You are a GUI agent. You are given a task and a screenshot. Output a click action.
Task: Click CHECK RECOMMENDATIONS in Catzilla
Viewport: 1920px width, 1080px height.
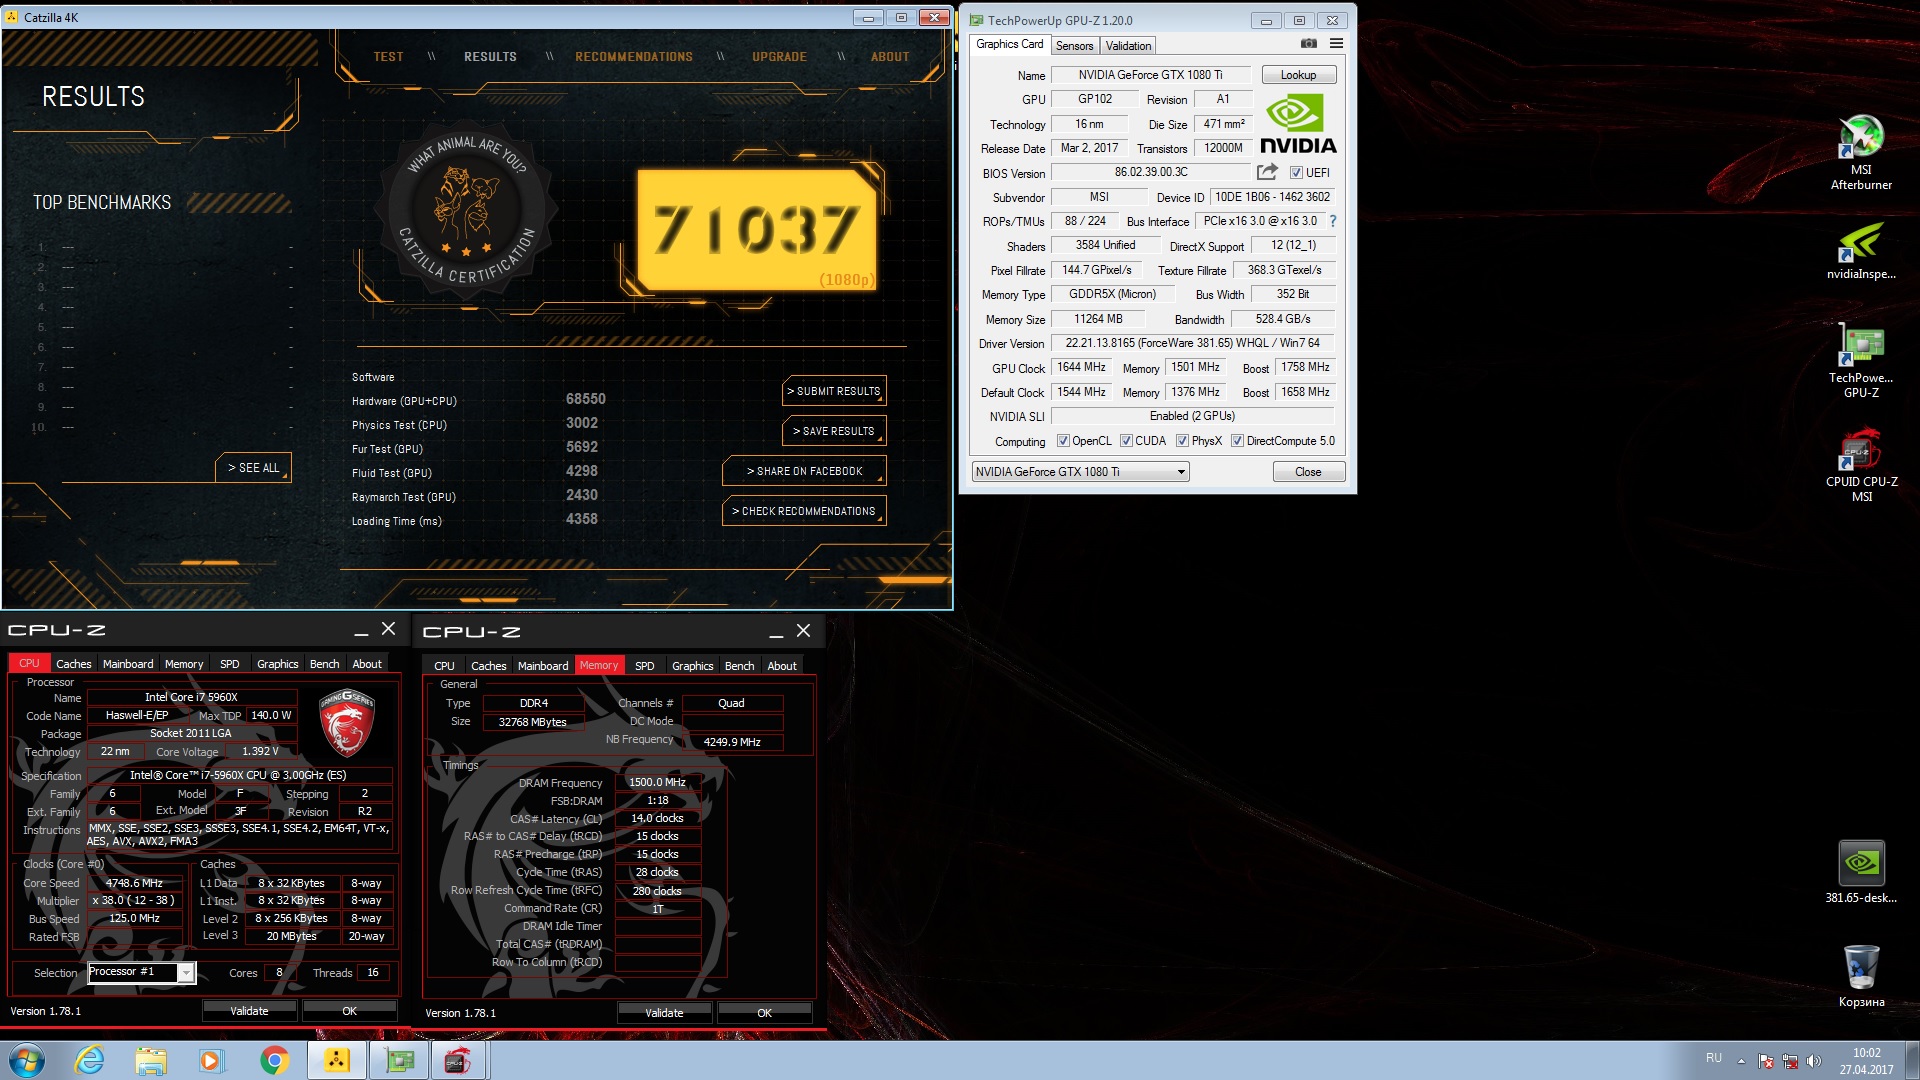tap(804, 511)
